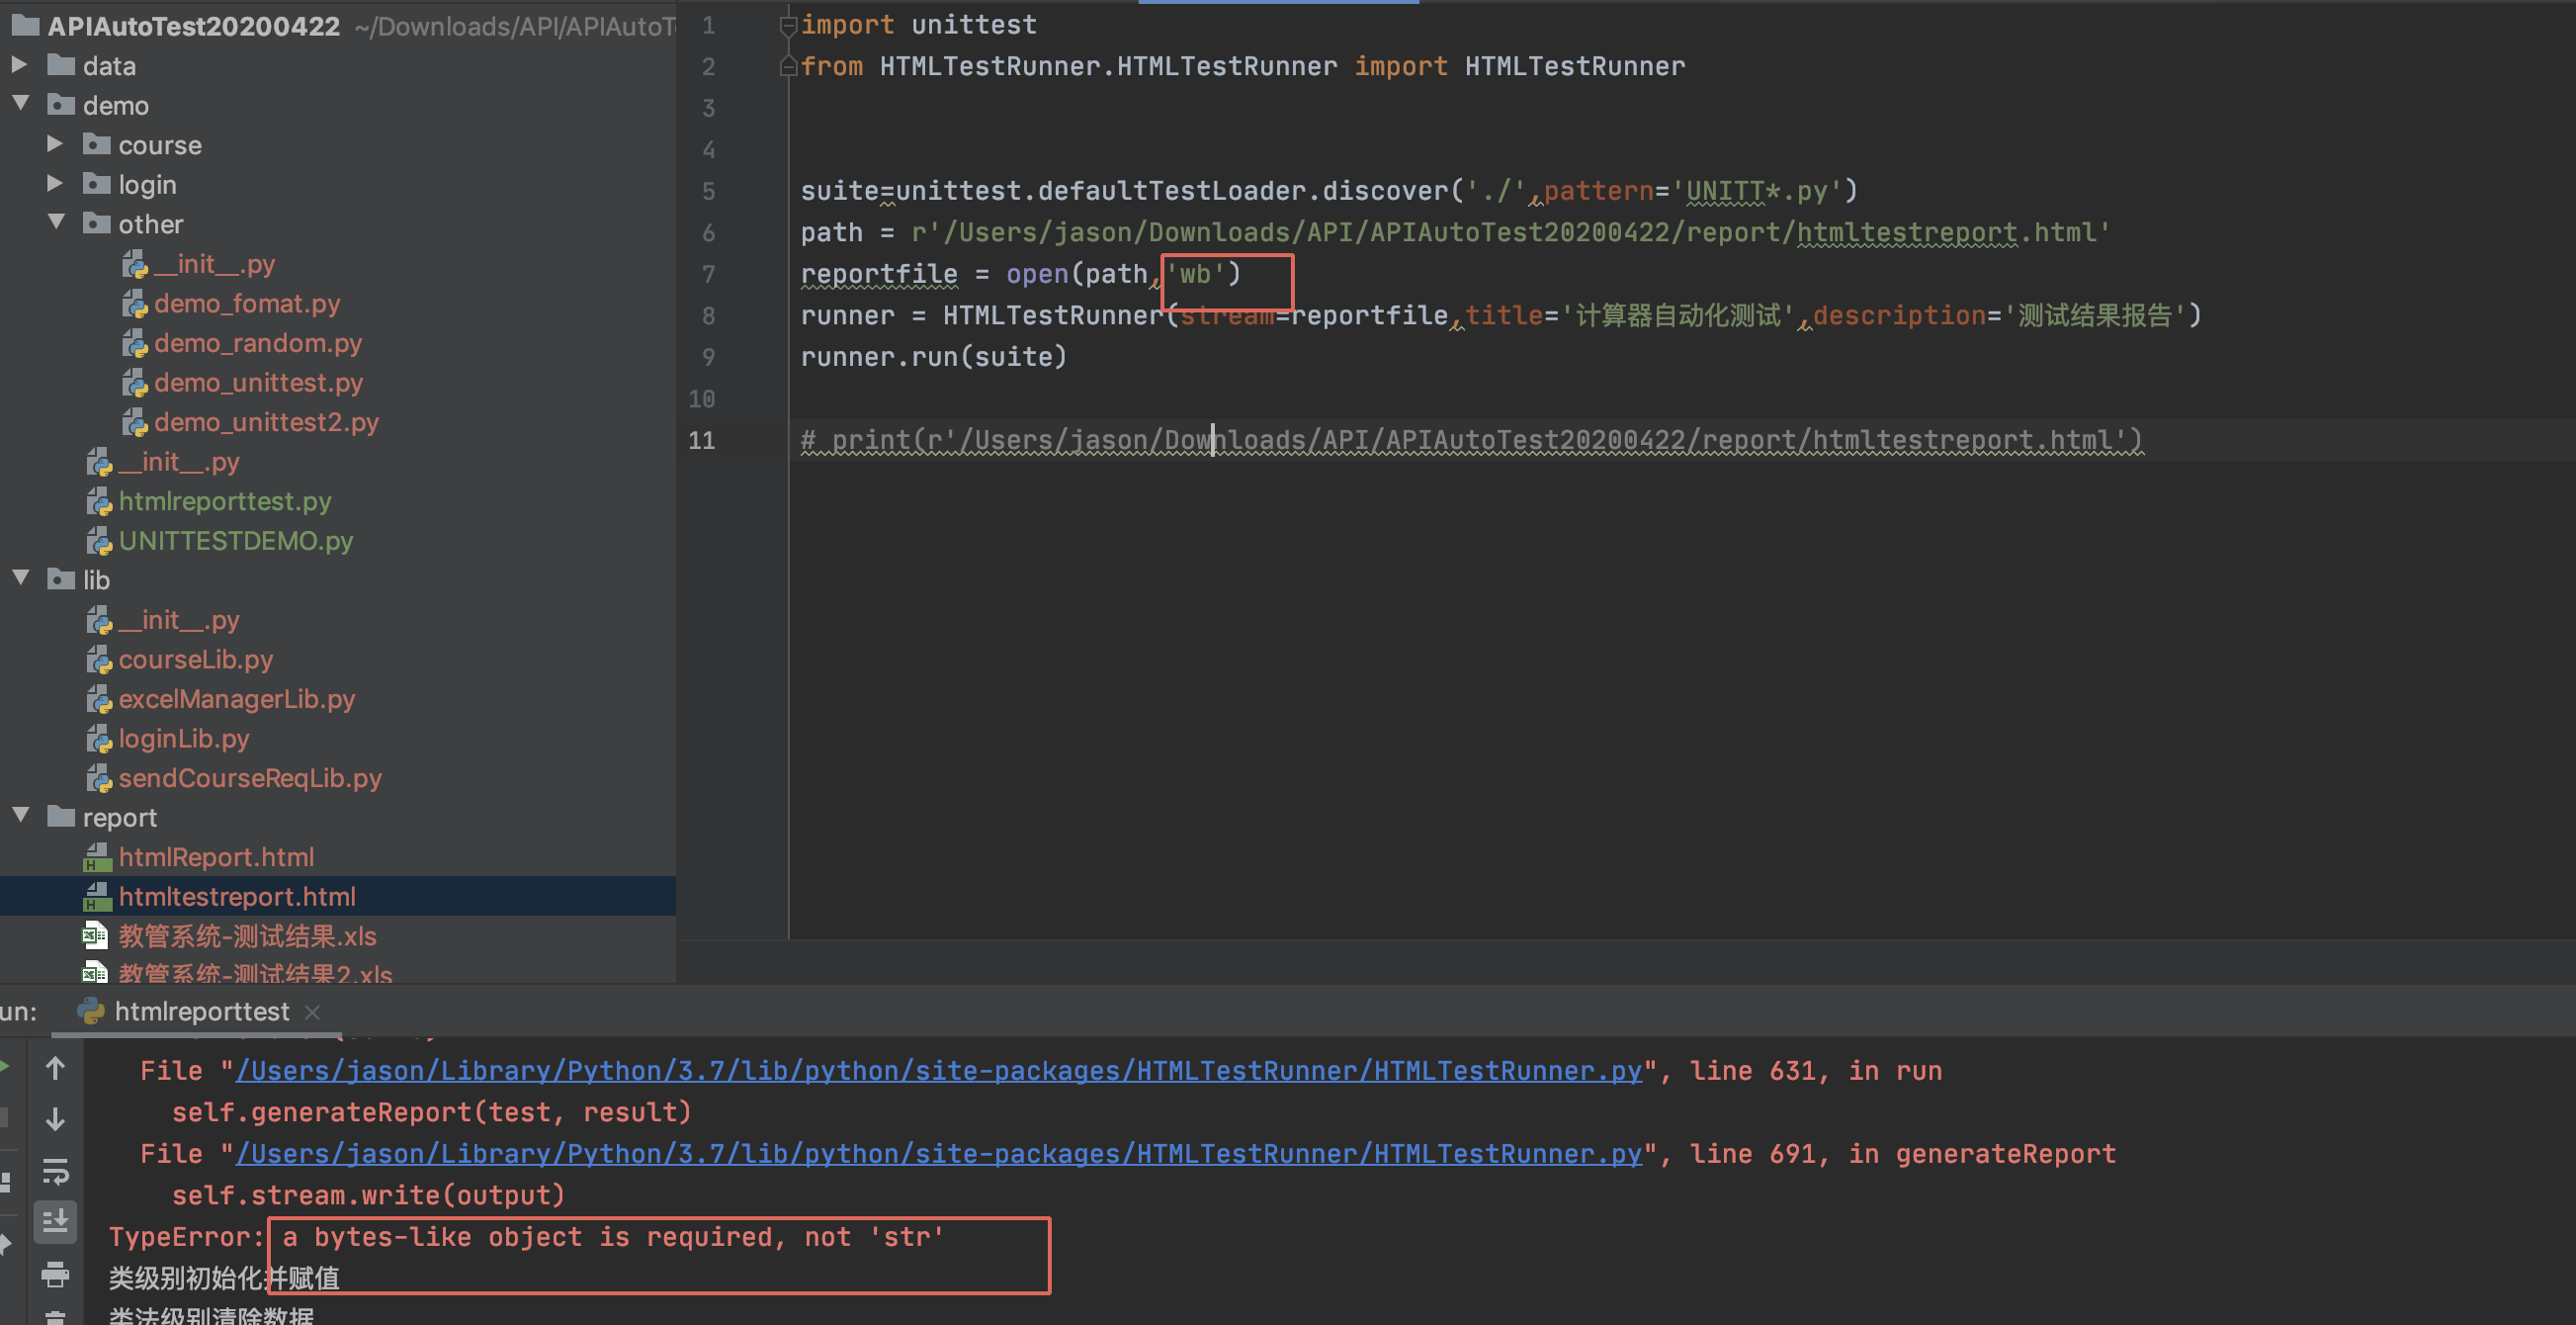This screenshot has width=2576, height=1325.
Task: Toggle scroll-to-end in the Run console
Action: point(55,1221)
